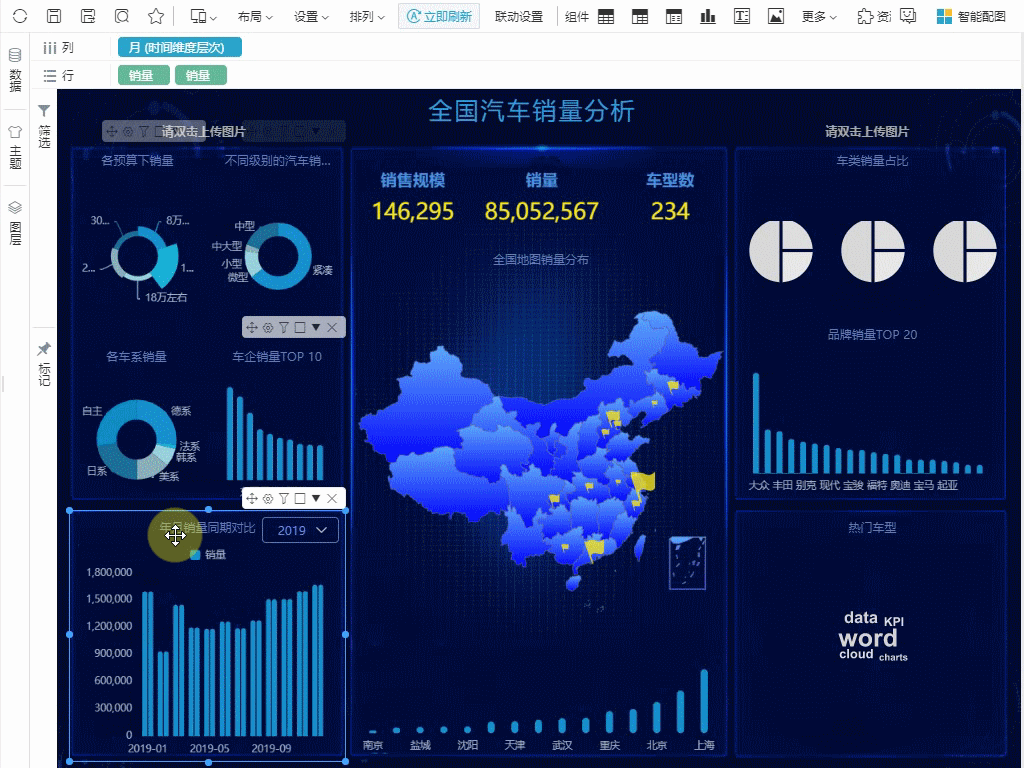
Task: Open the 主题 sidebar tab
Action: pos(15,147)
